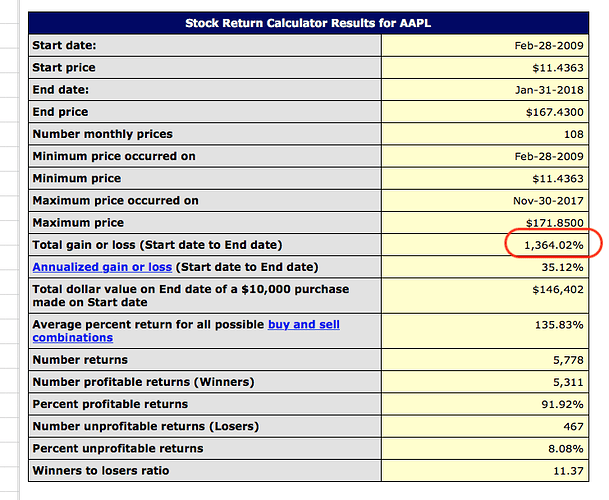
Task: Select the 'Average percent return for all possible' text
Action: pos(148,324)
